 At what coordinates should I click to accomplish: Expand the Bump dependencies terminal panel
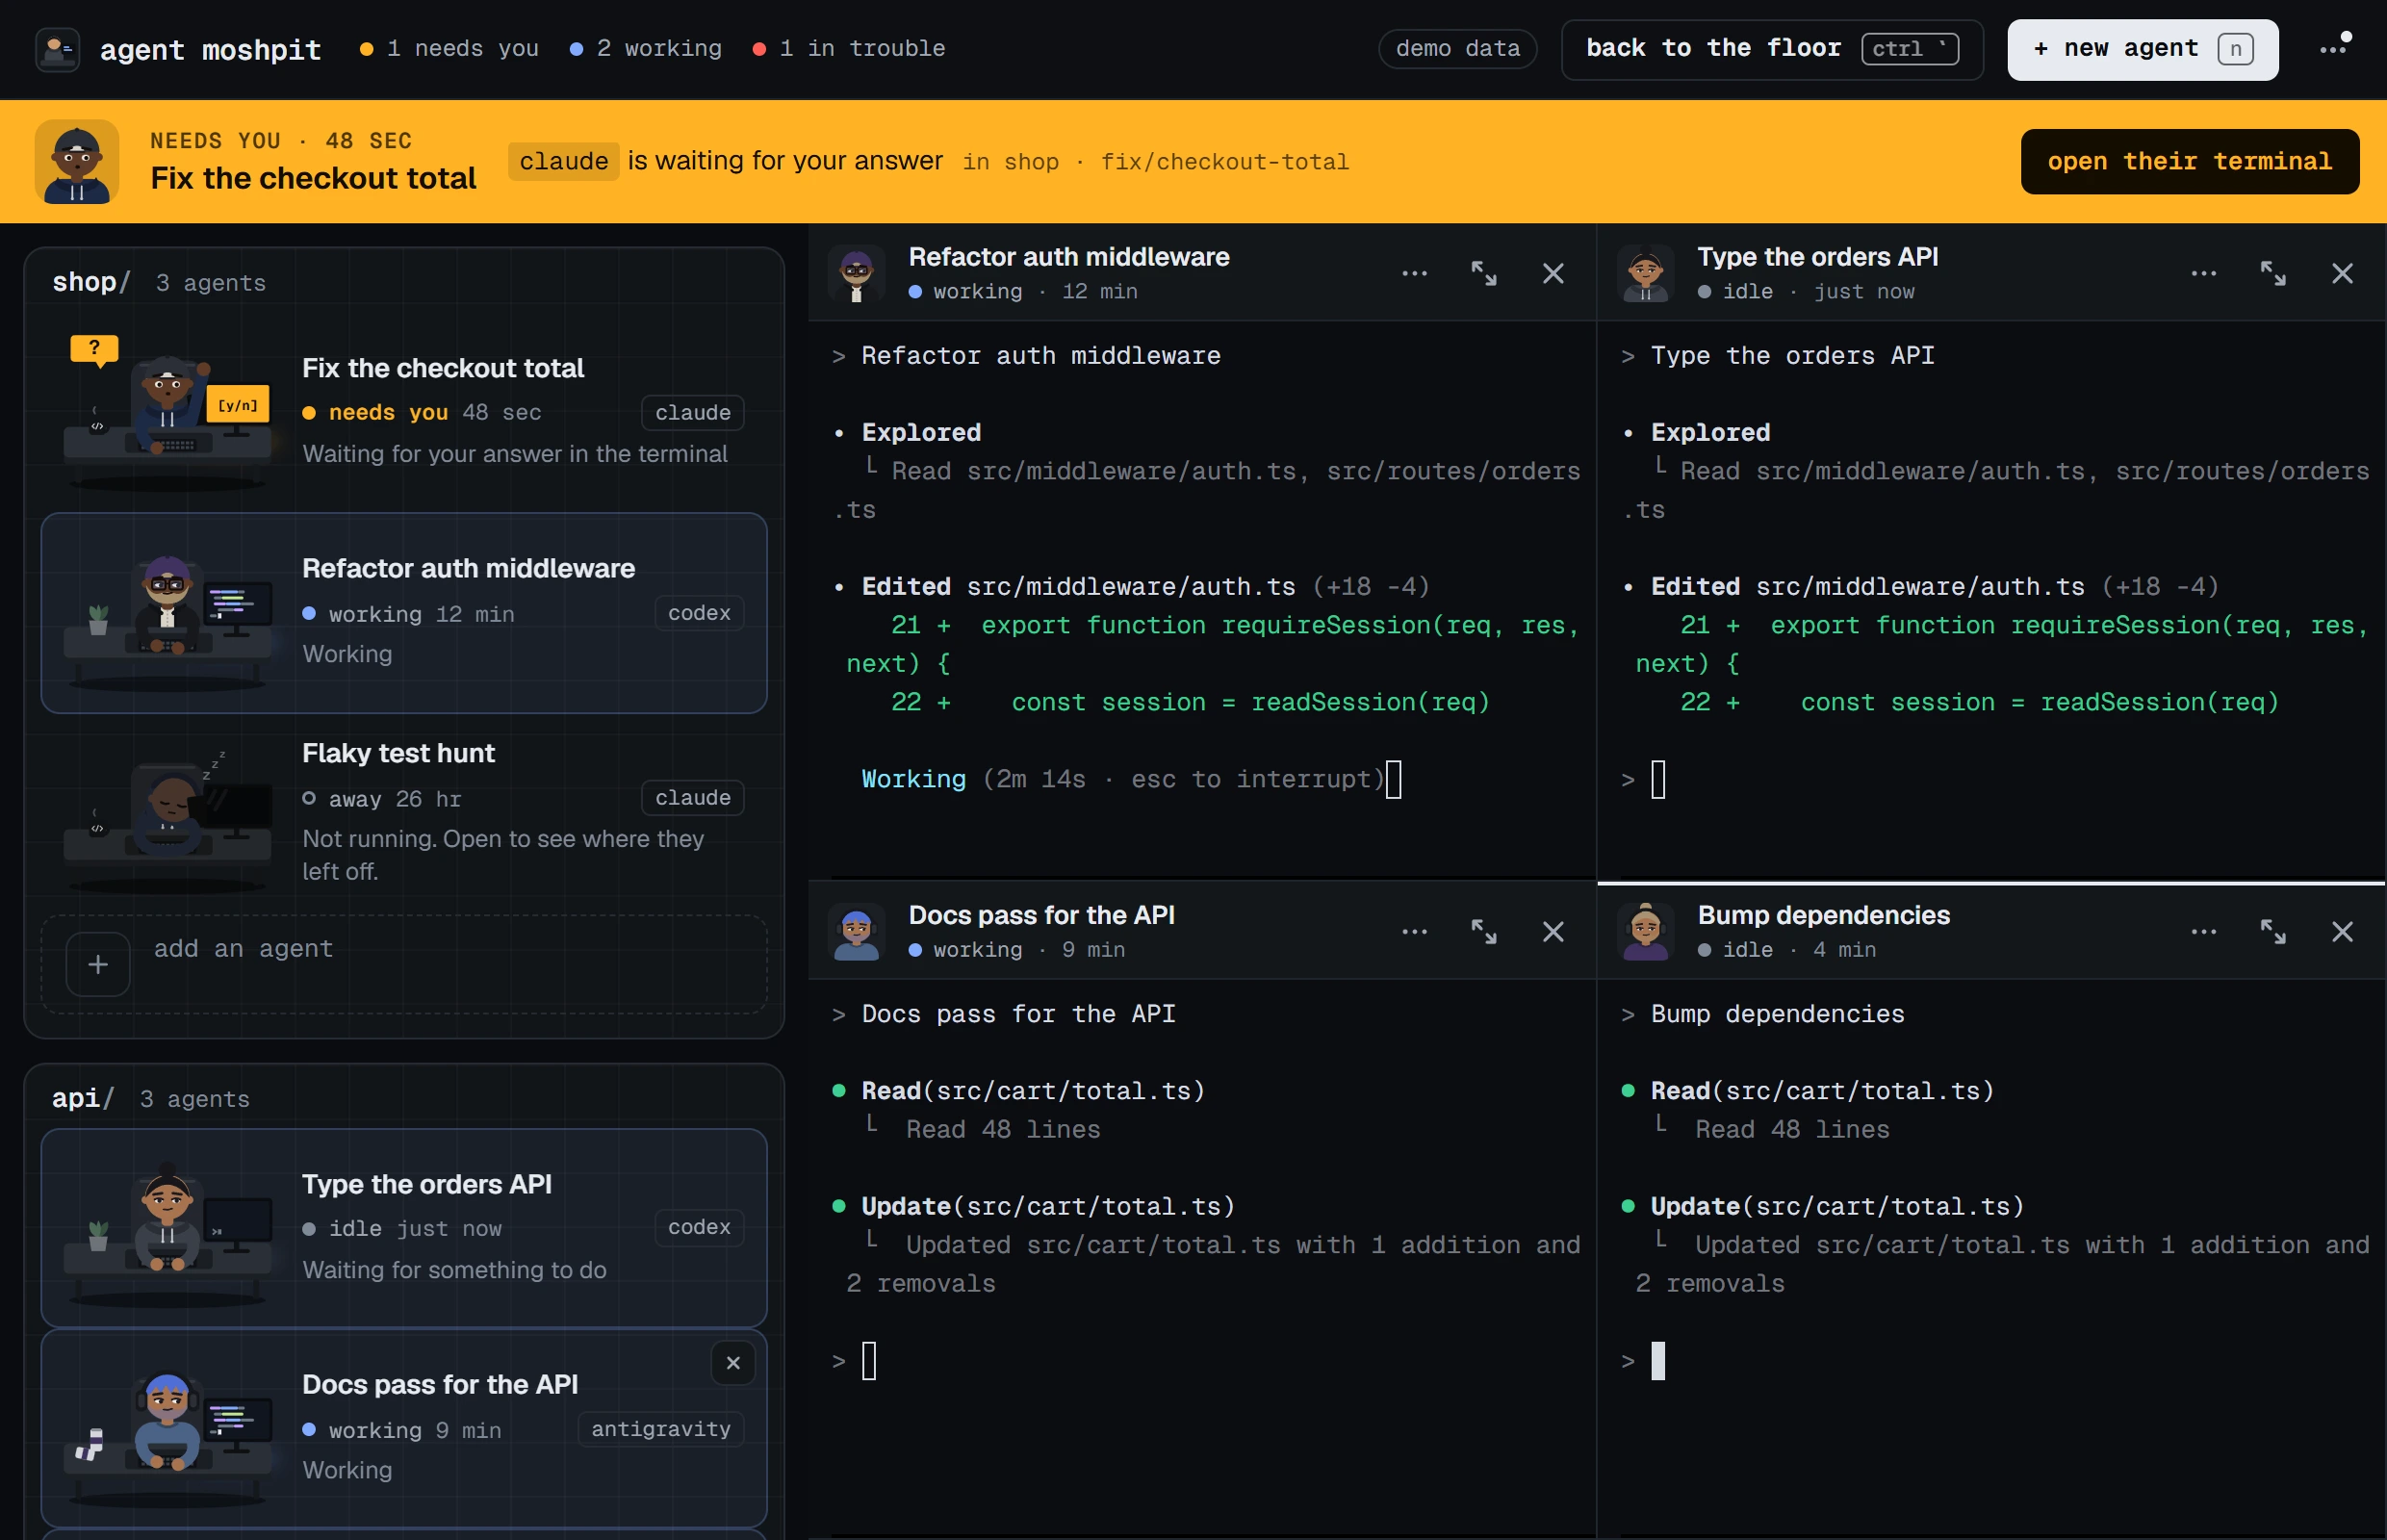[x=2272, y=931]
